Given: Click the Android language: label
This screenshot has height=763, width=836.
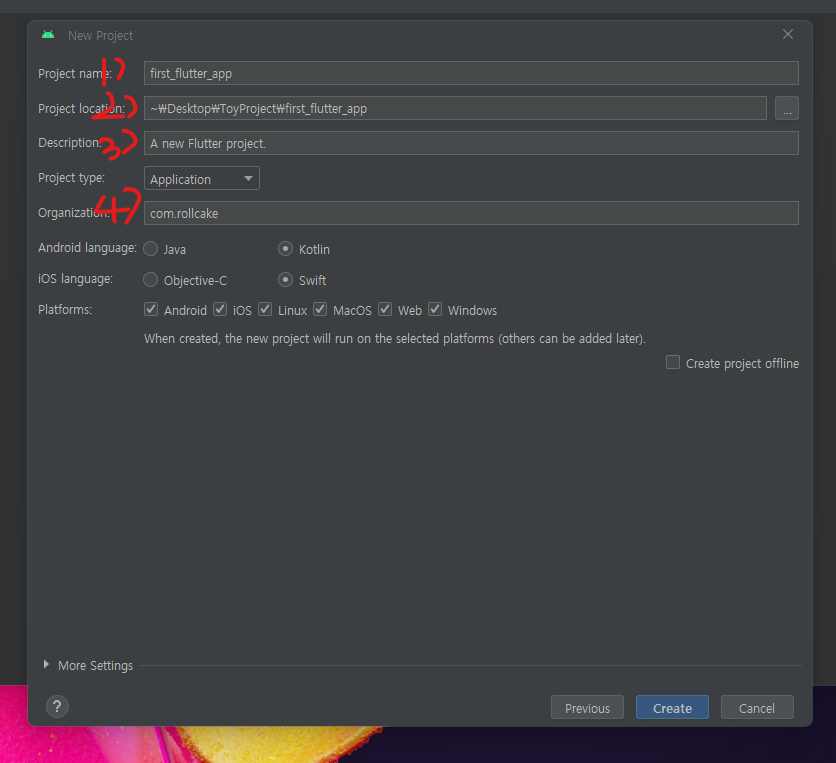Looking at the screenshot, I should [x=87, y=248].
